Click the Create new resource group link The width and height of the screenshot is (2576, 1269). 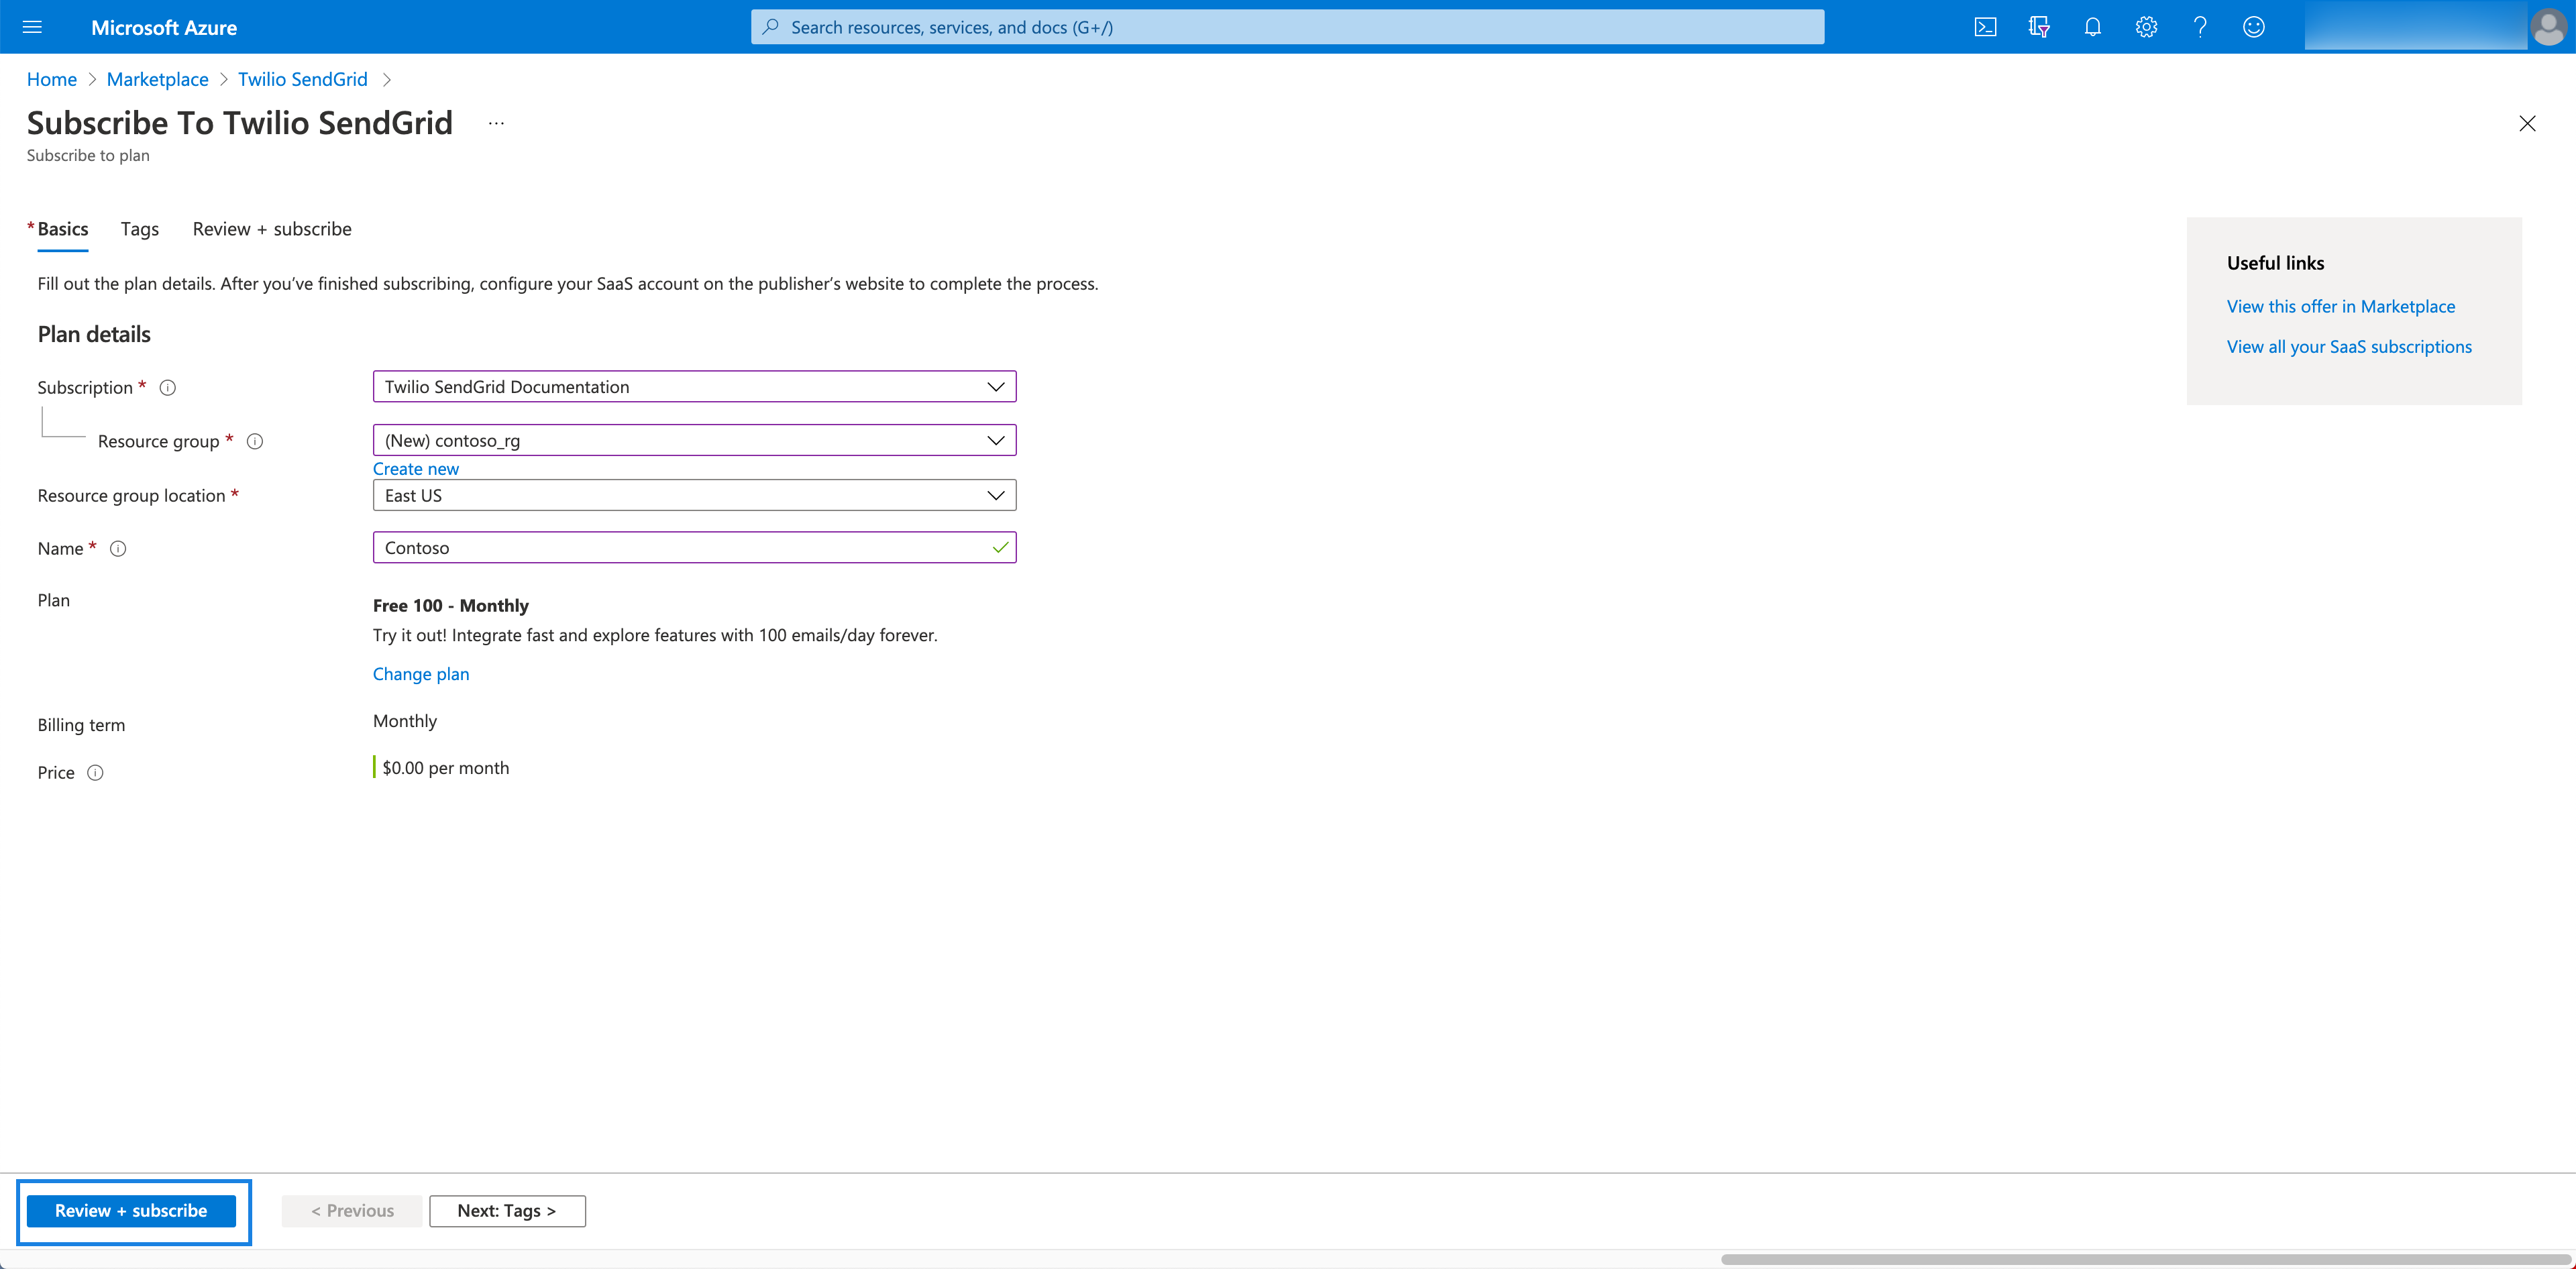pyautogui.click(x=416, y=468)
